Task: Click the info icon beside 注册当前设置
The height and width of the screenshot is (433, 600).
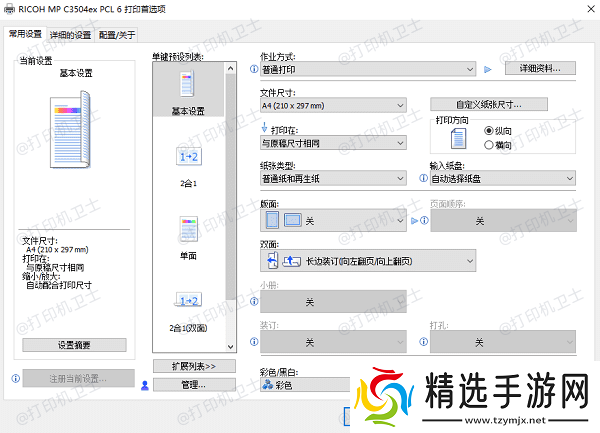Action: 14,379
